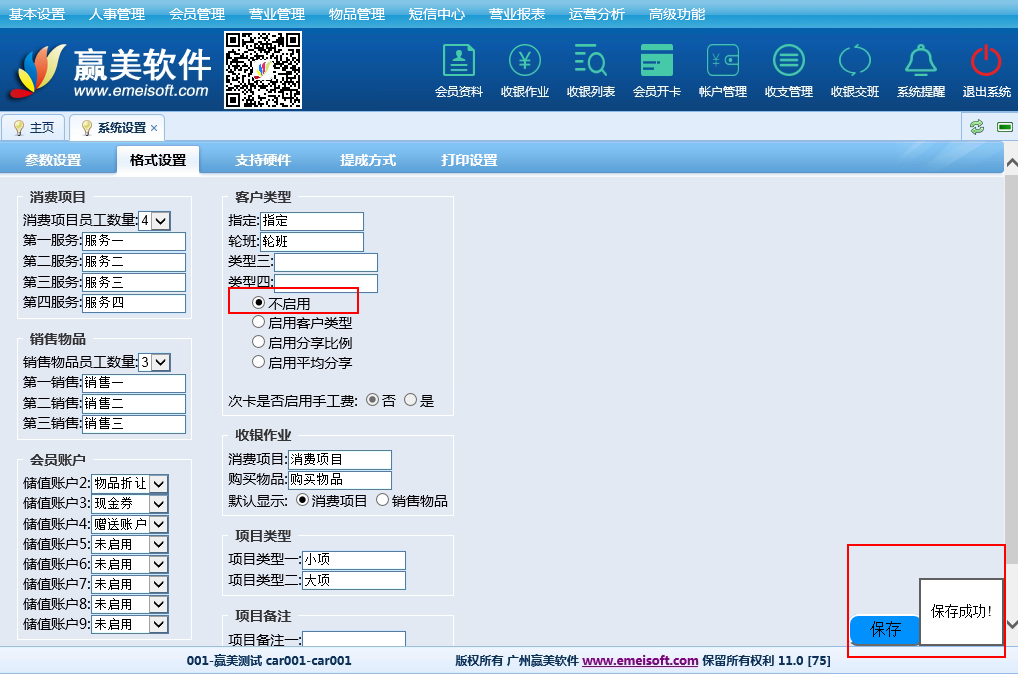
Task: Switch to the 打印设置 tab
Action: (469, 160)
